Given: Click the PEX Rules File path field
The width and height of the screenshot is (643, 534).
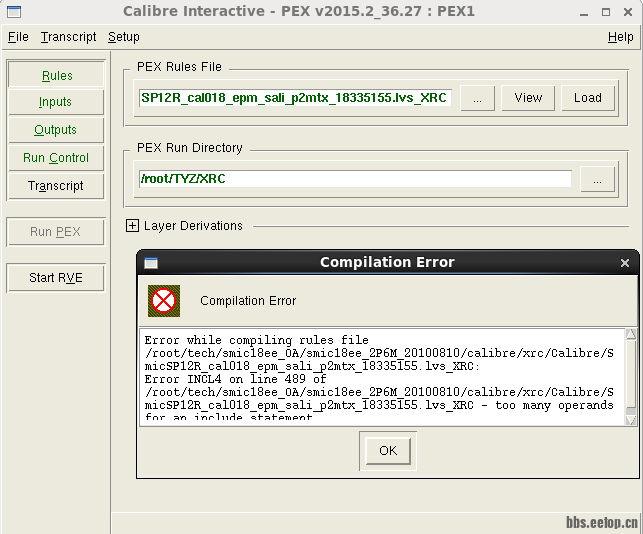Looking at the screenshot, I should [295, 98].
